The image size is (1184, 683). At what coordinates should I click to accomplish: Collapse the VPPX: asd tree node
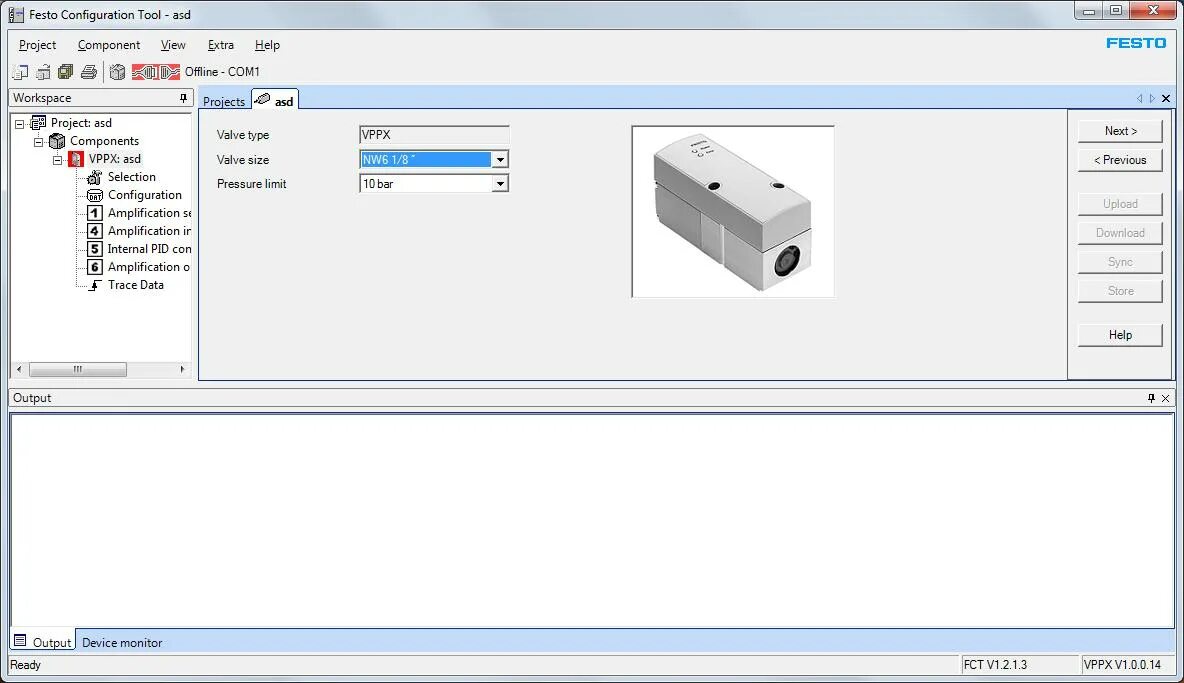[x=57, y=159]
